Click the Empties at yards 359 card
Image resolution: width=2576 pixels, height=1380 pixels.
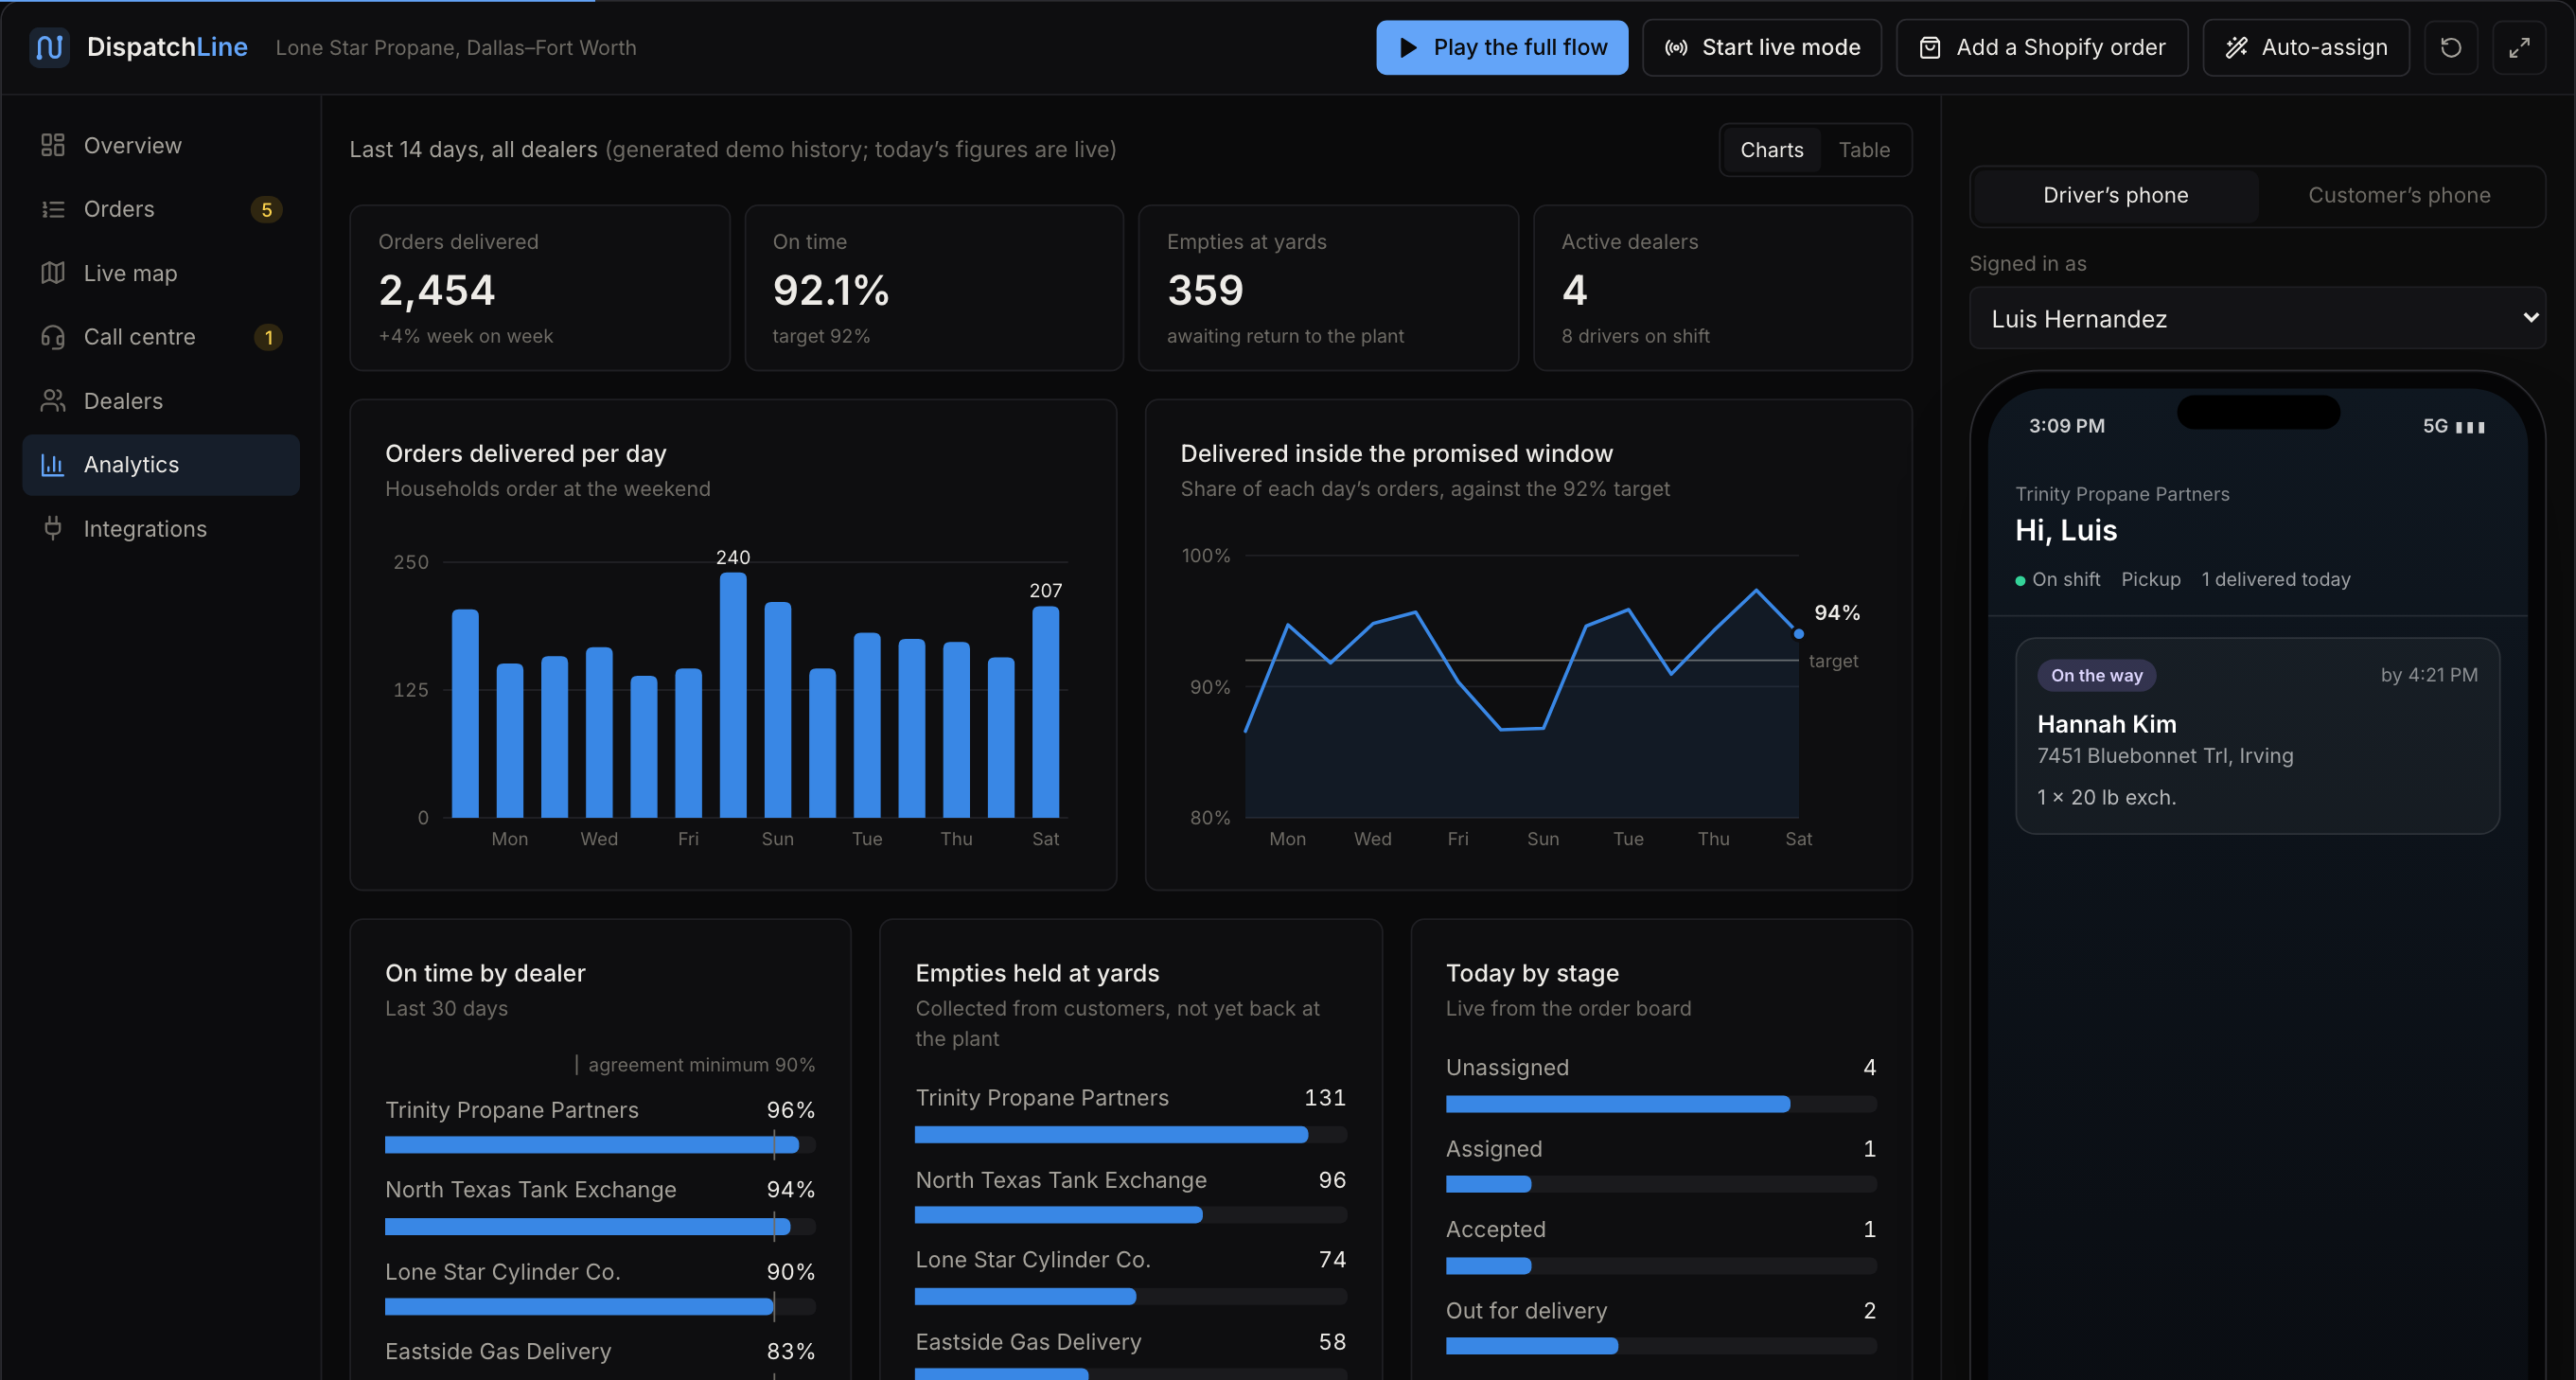[1328, 288]
